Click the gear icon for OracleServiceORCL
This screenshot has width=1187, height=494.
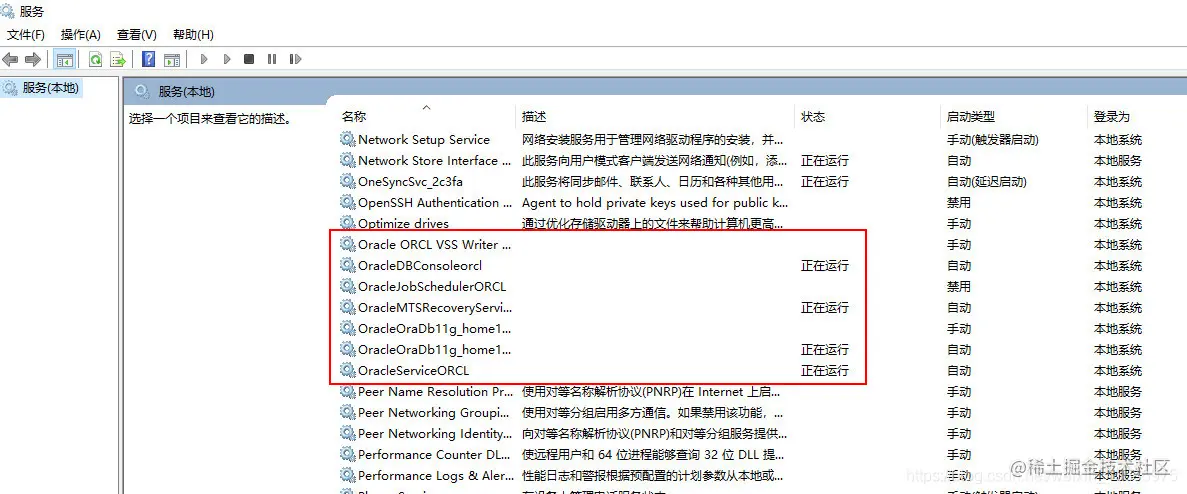[x=347, y=371]
